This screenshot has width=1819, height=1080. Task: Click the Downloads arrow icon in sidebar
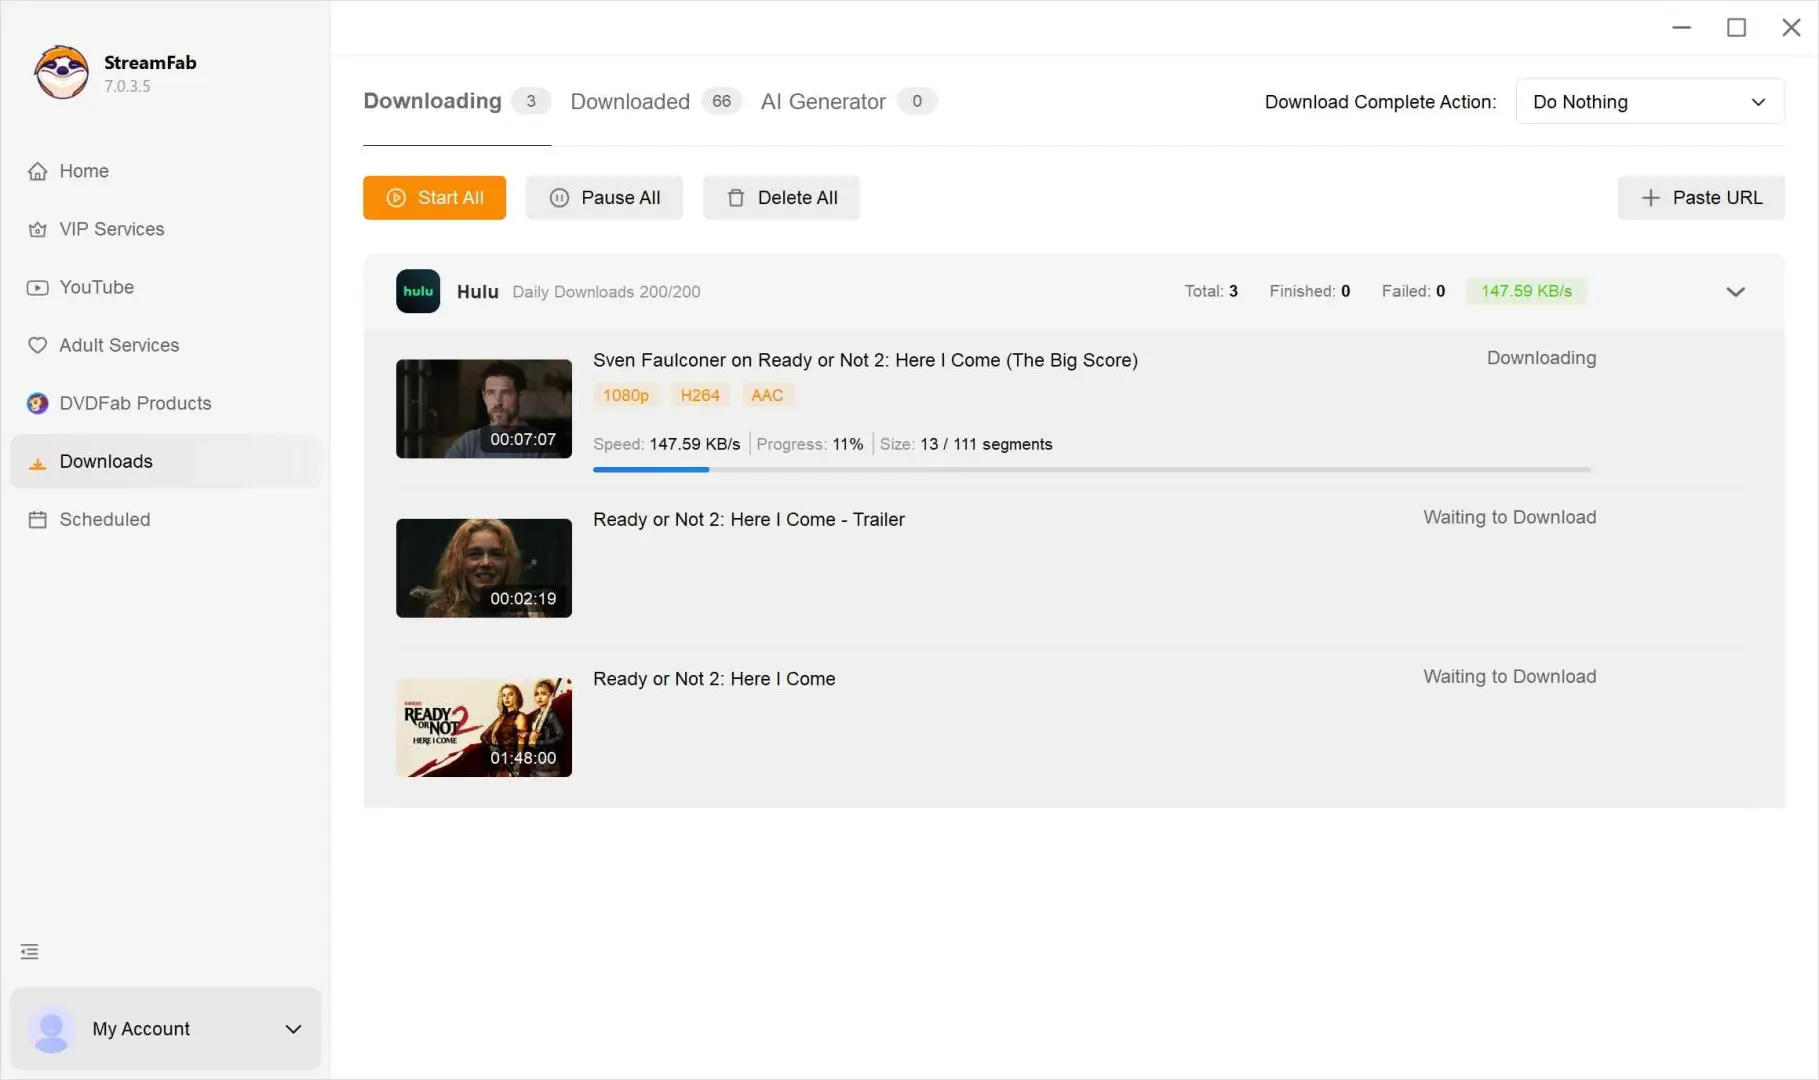[x=38, y=462]
